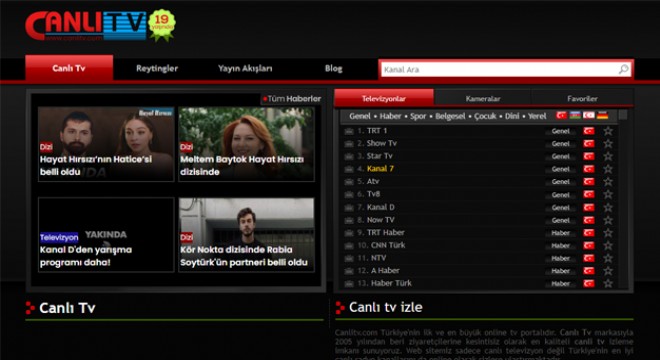The width and height of the screenshot is (660, 360).
Task: Filter channel list by Genel
Action: (x=360, y=116)
